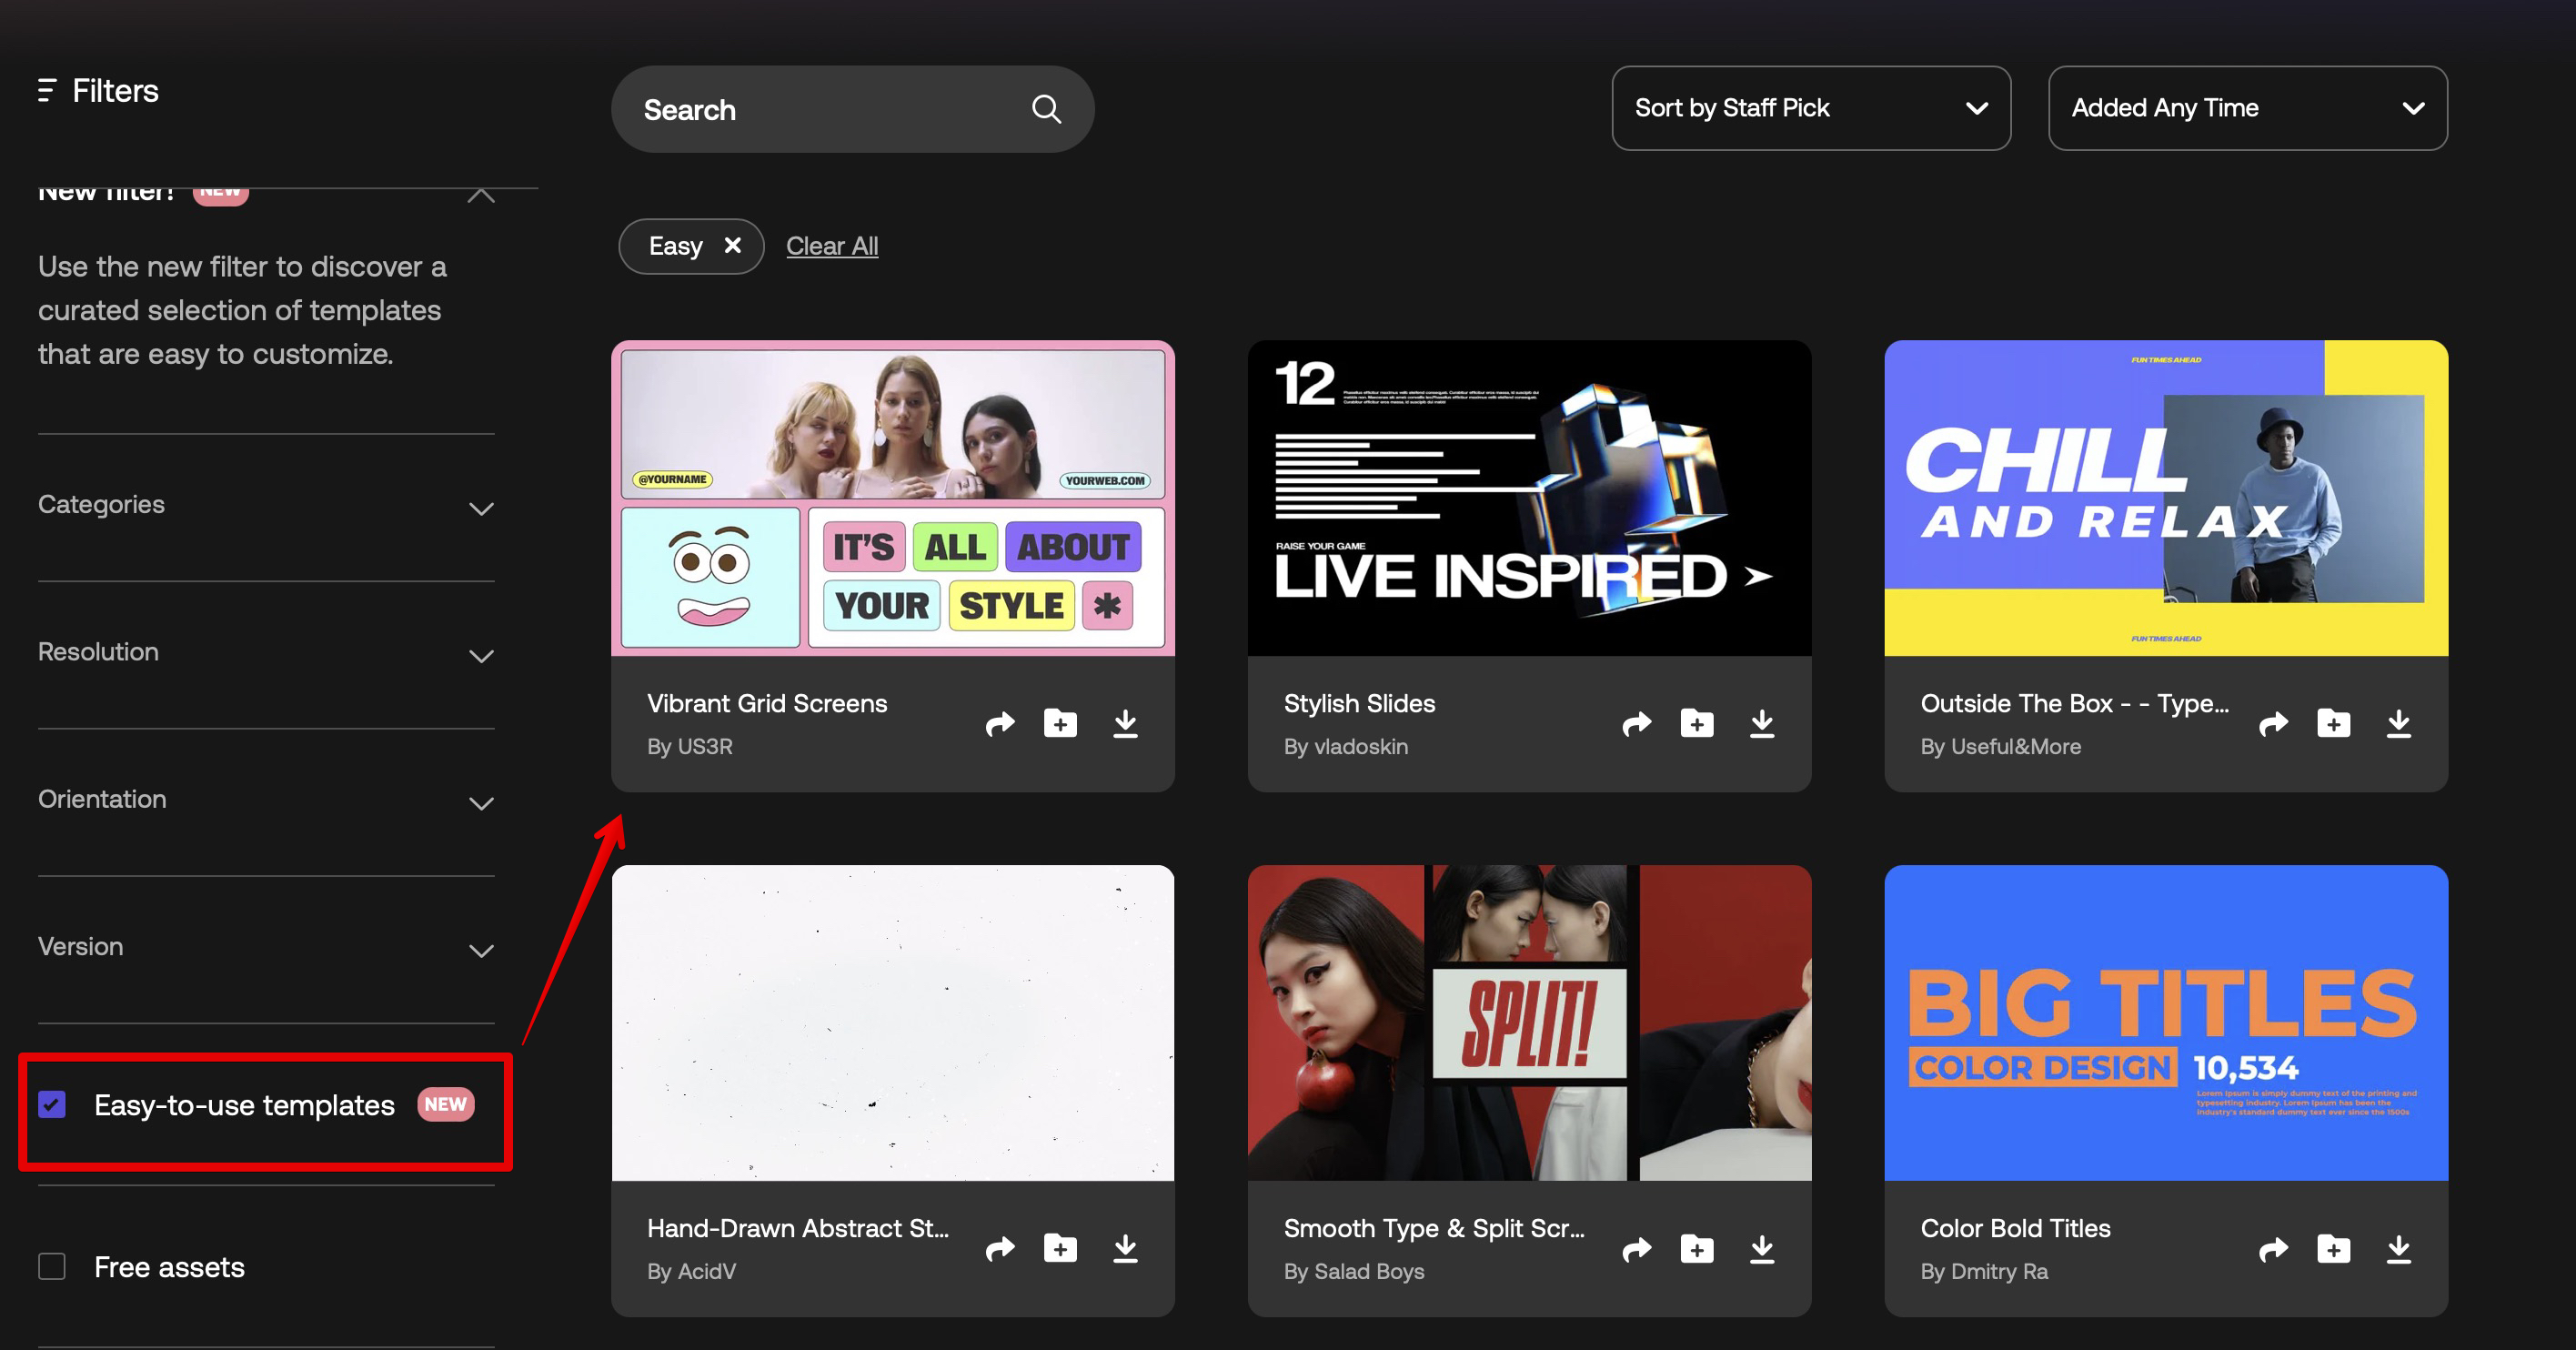The width and height of the screenshot is (2576, 1350).
Task: Click the search magnifier icon
Action: tap(1046, 109)
